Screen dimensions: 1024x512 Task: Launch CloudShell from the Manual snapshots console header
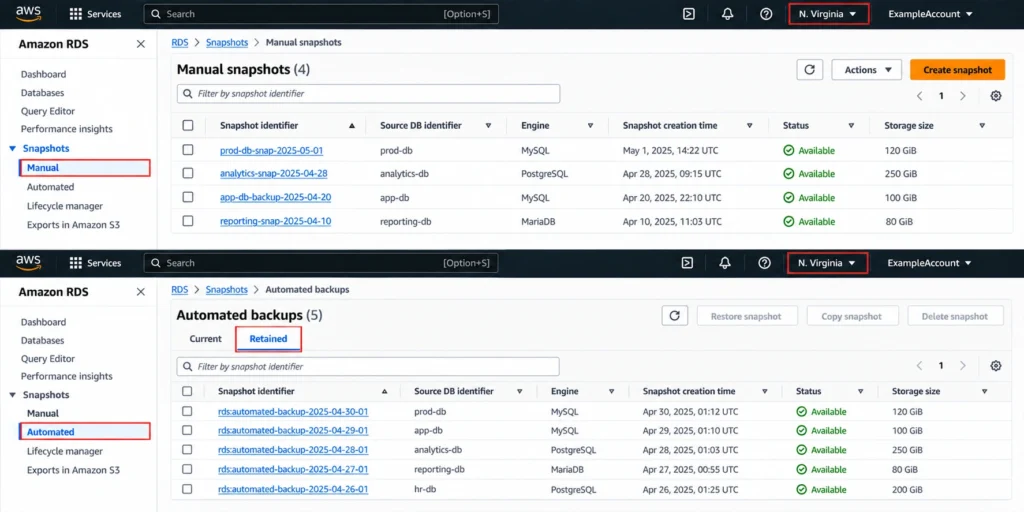688,14
